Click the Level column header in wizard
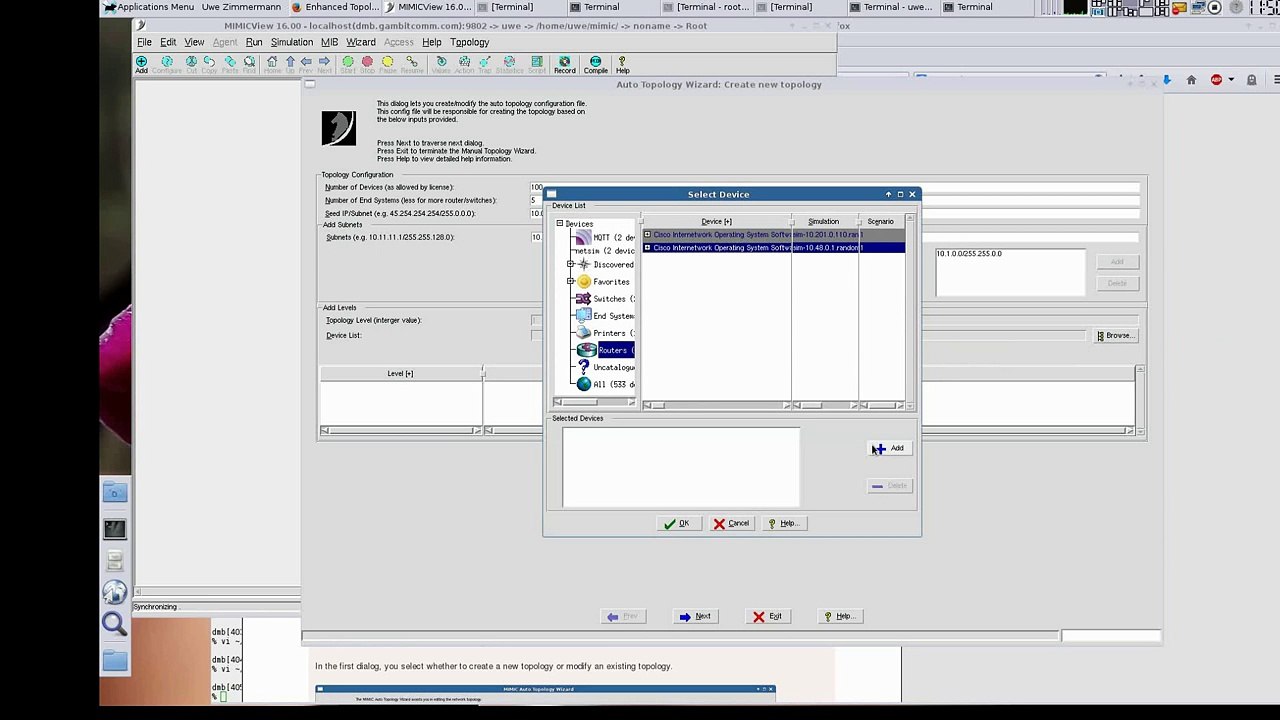This screenshot has height=720, width=1280. tap(400, 373)
